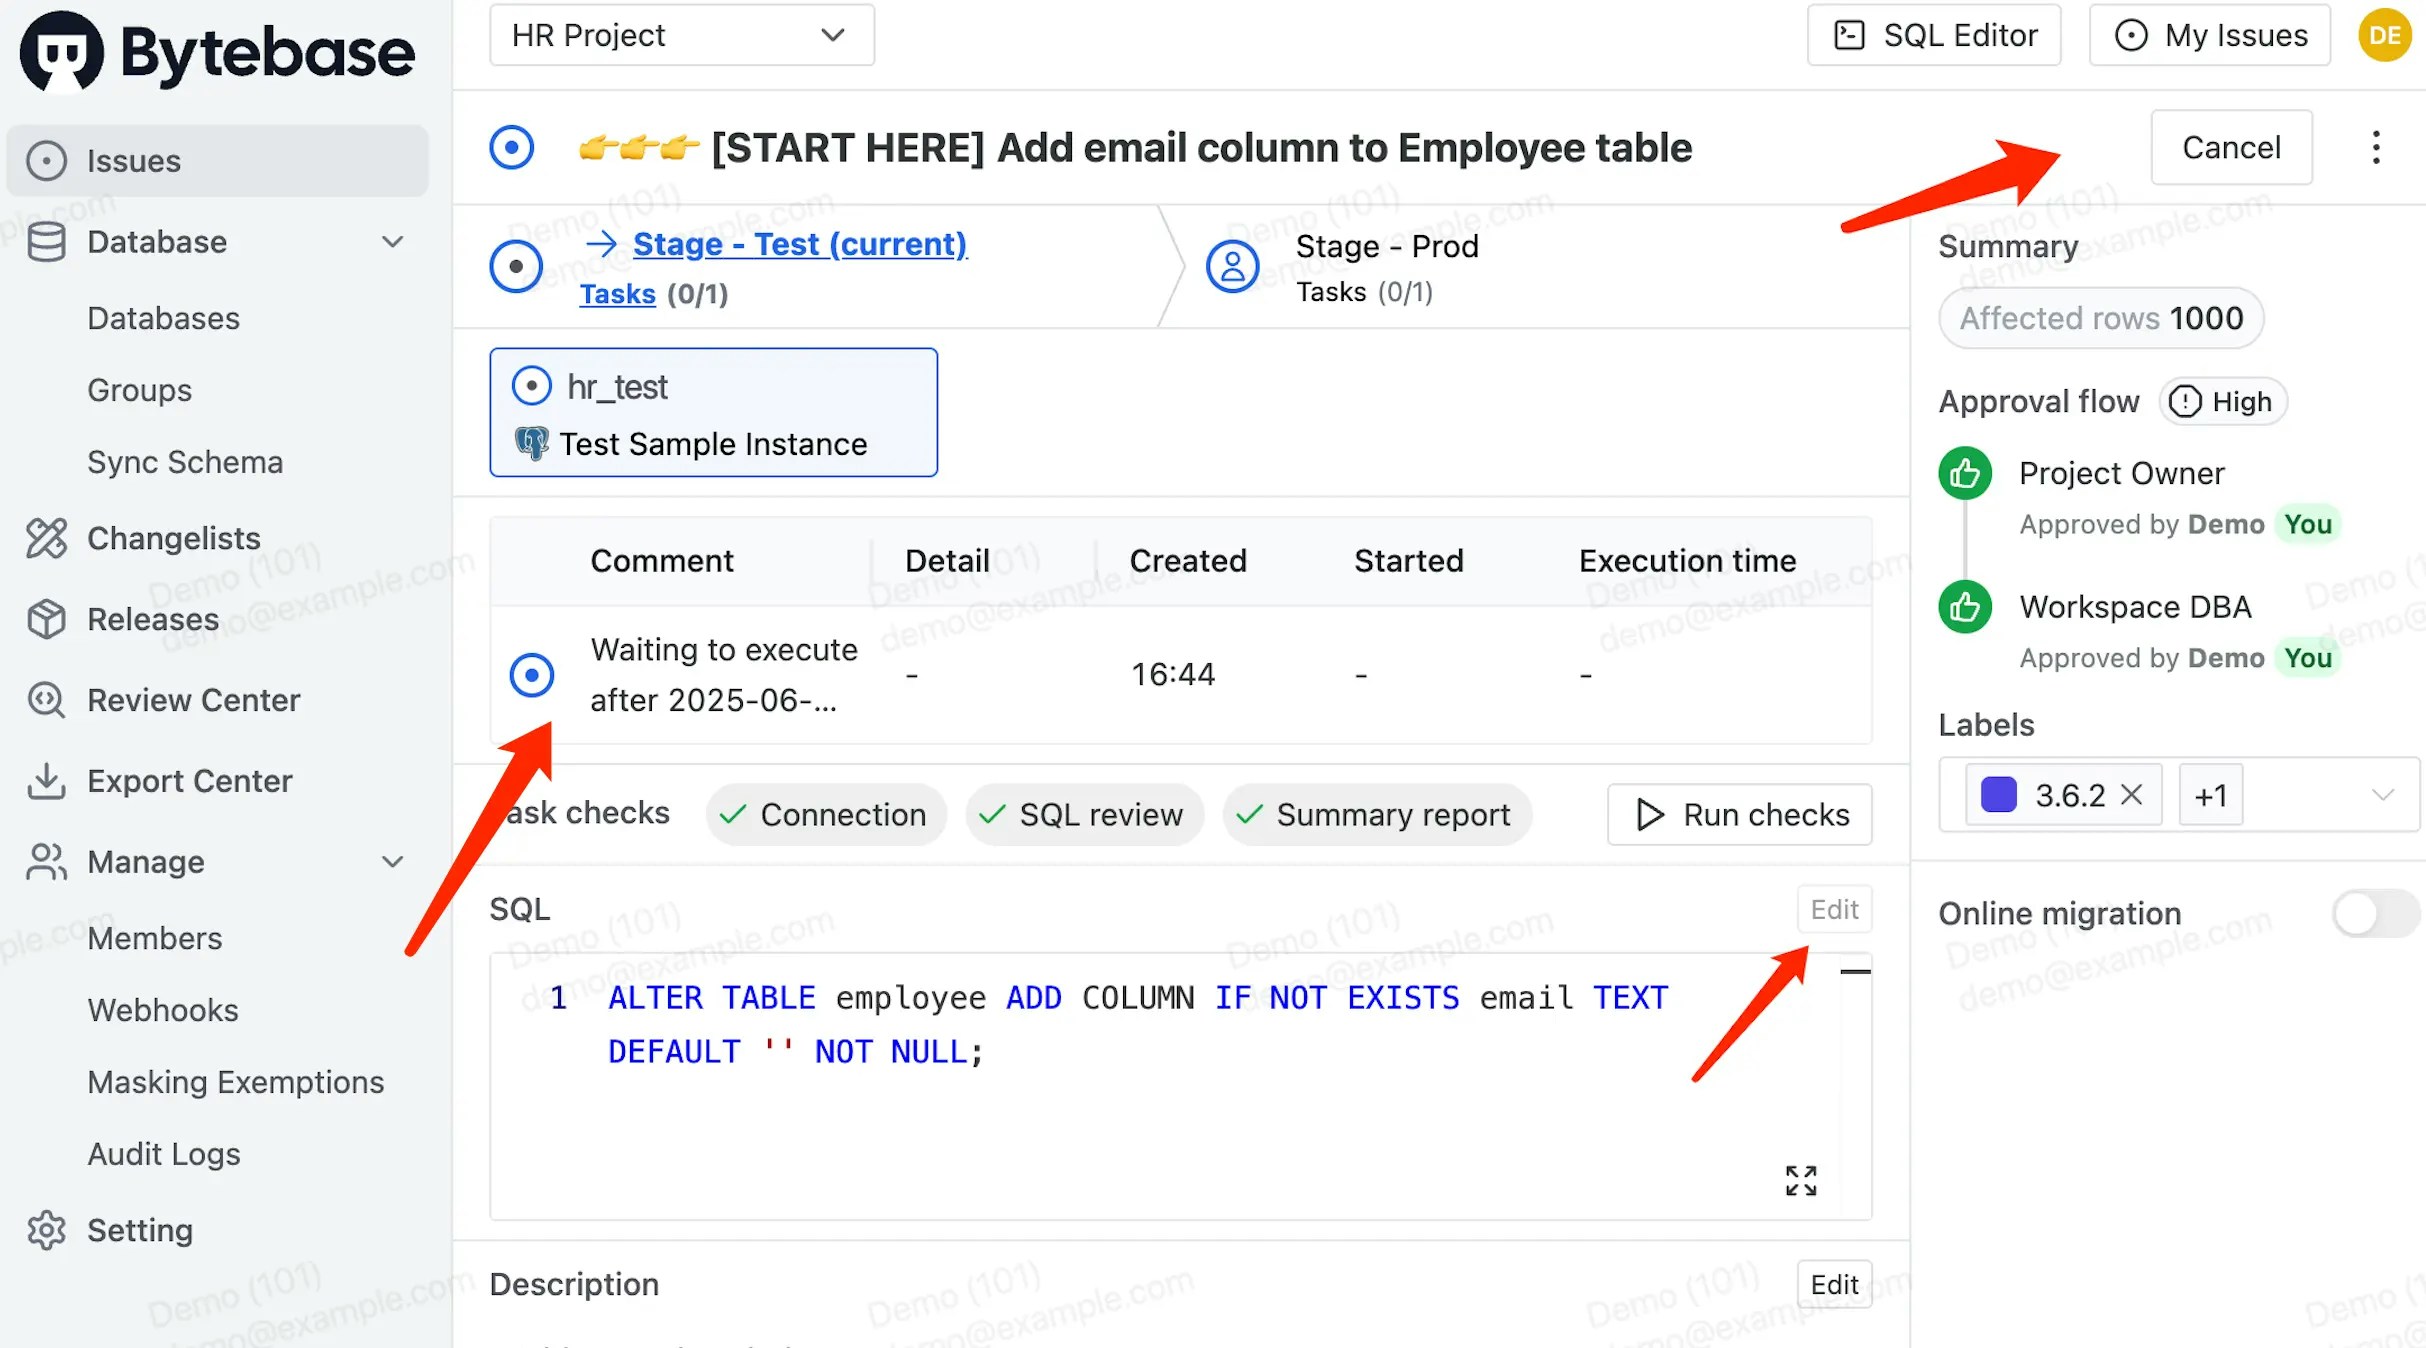Select Stage - Prod tab

[1386, 247]
